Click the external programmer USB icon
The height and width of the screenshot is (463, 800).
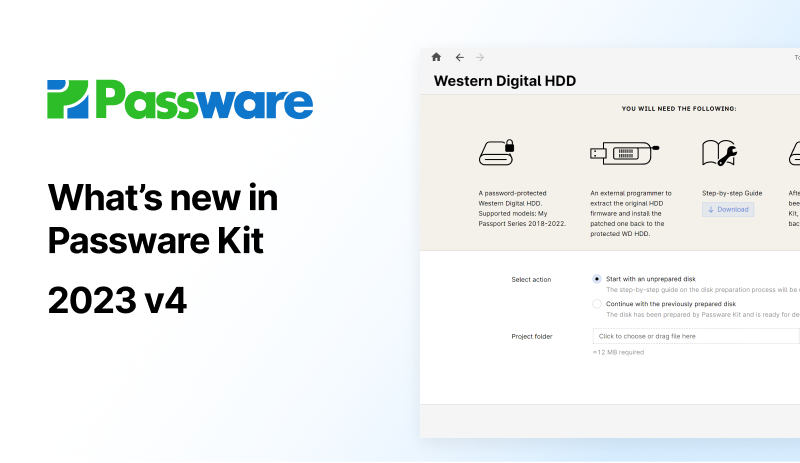(624, 153)
